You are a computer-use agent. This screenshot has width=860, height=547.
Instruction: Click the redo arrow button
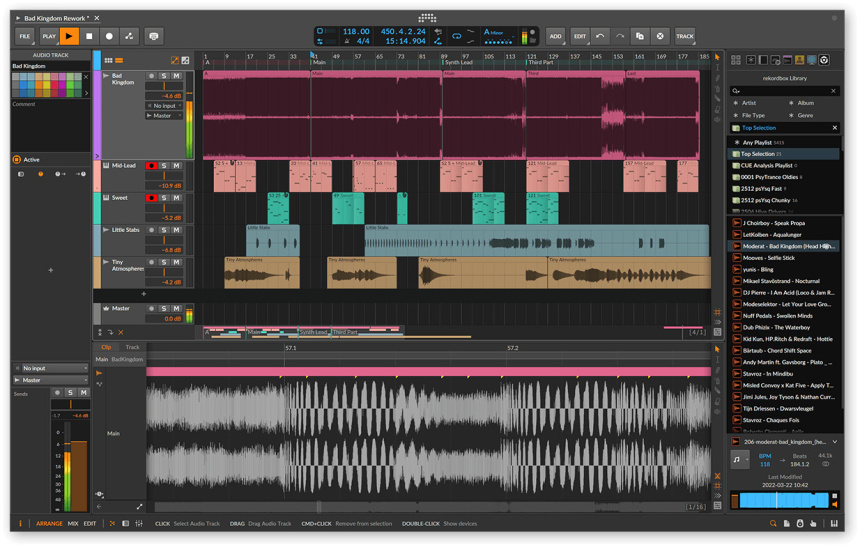[620, 36]
